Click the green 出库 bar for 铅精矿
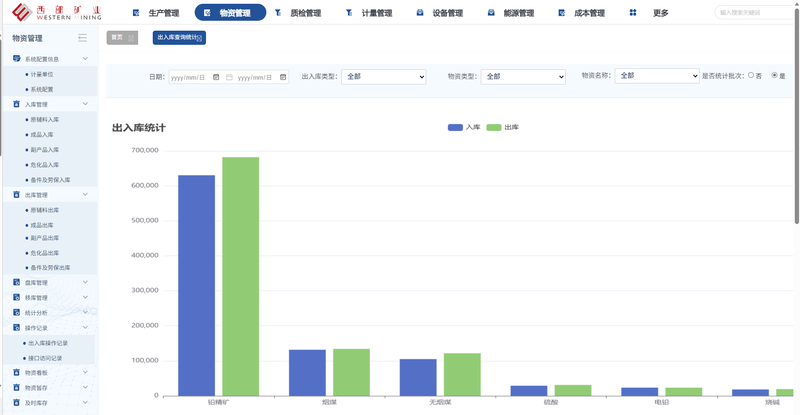Viewport: 800px width, 415px height. click(x=240, y=276)
